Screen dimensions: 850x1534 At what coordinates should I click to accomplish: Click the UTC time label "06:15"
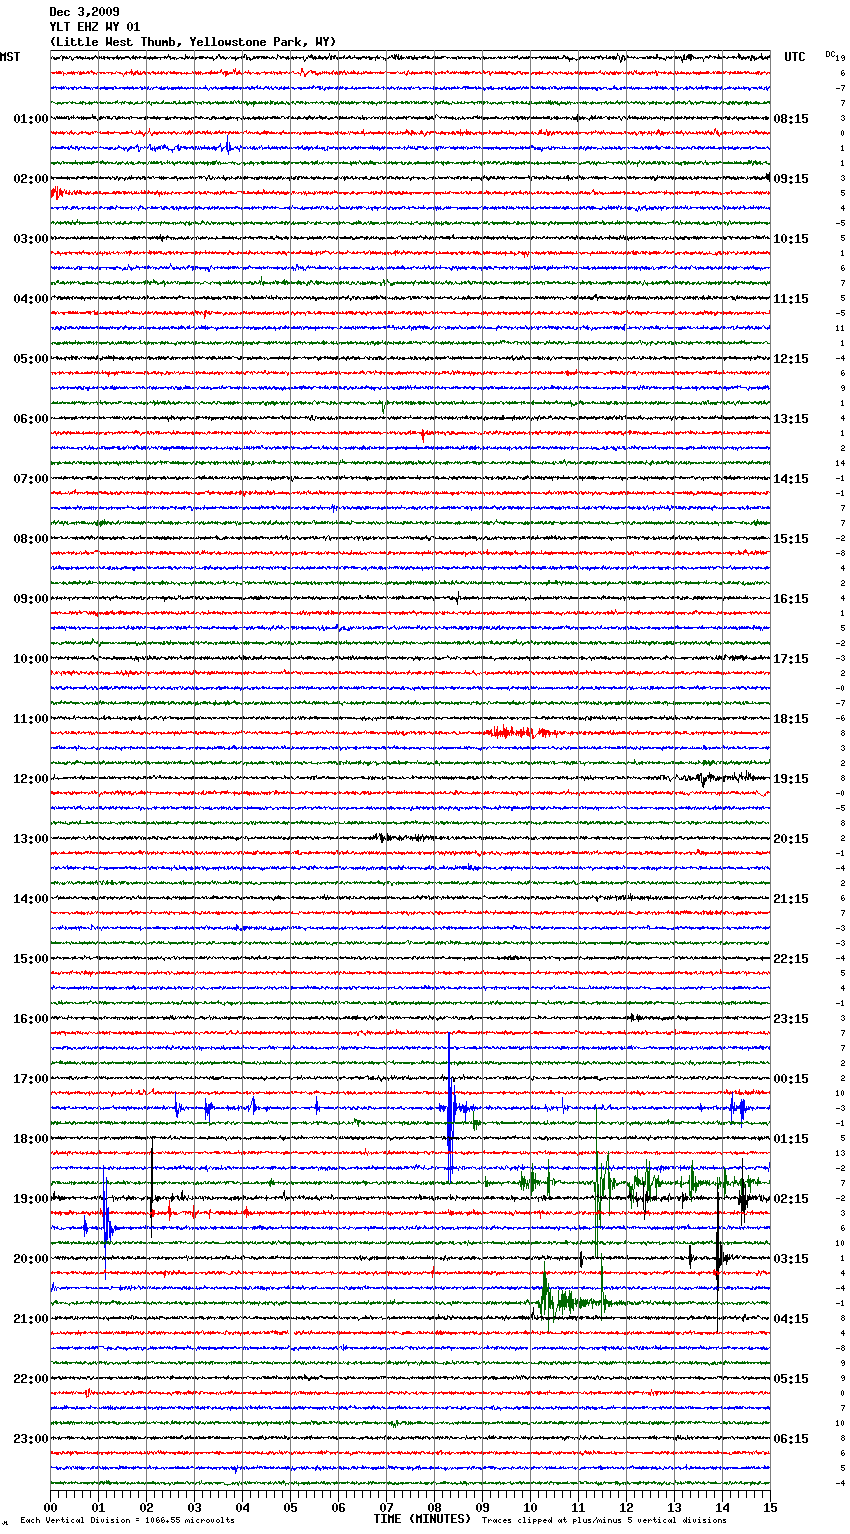[791, 1439]
